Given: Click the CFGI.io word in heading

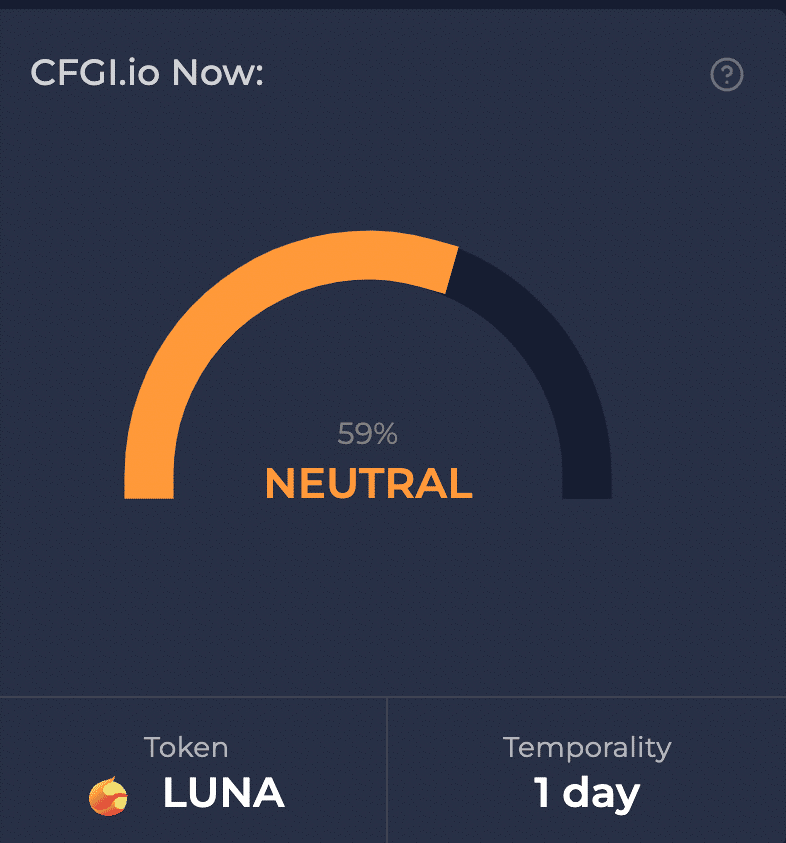Looking at the screenshot, I should (95, 72).
